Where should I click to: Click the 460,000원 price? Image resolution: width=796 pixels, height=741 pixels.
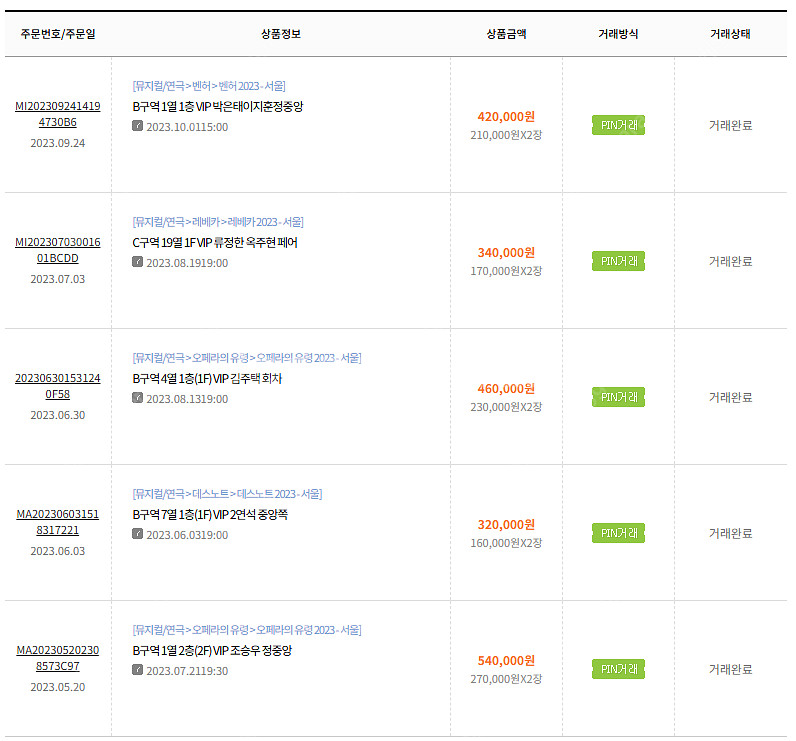[x=506, y=389]
